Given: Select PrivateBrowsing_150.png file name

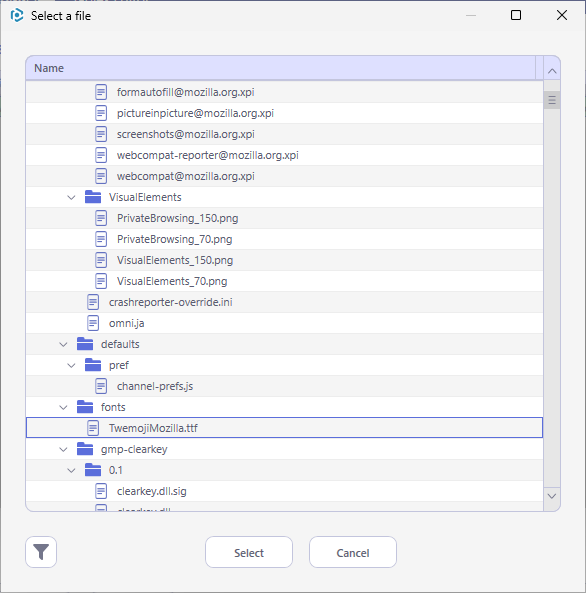Looking at the screenshot, I should pos(177,218).
